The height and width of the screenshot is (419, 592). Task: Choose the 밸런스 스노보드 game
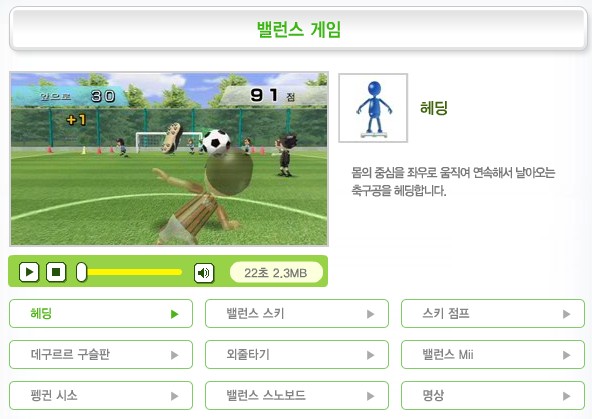(x=297, y=396)
